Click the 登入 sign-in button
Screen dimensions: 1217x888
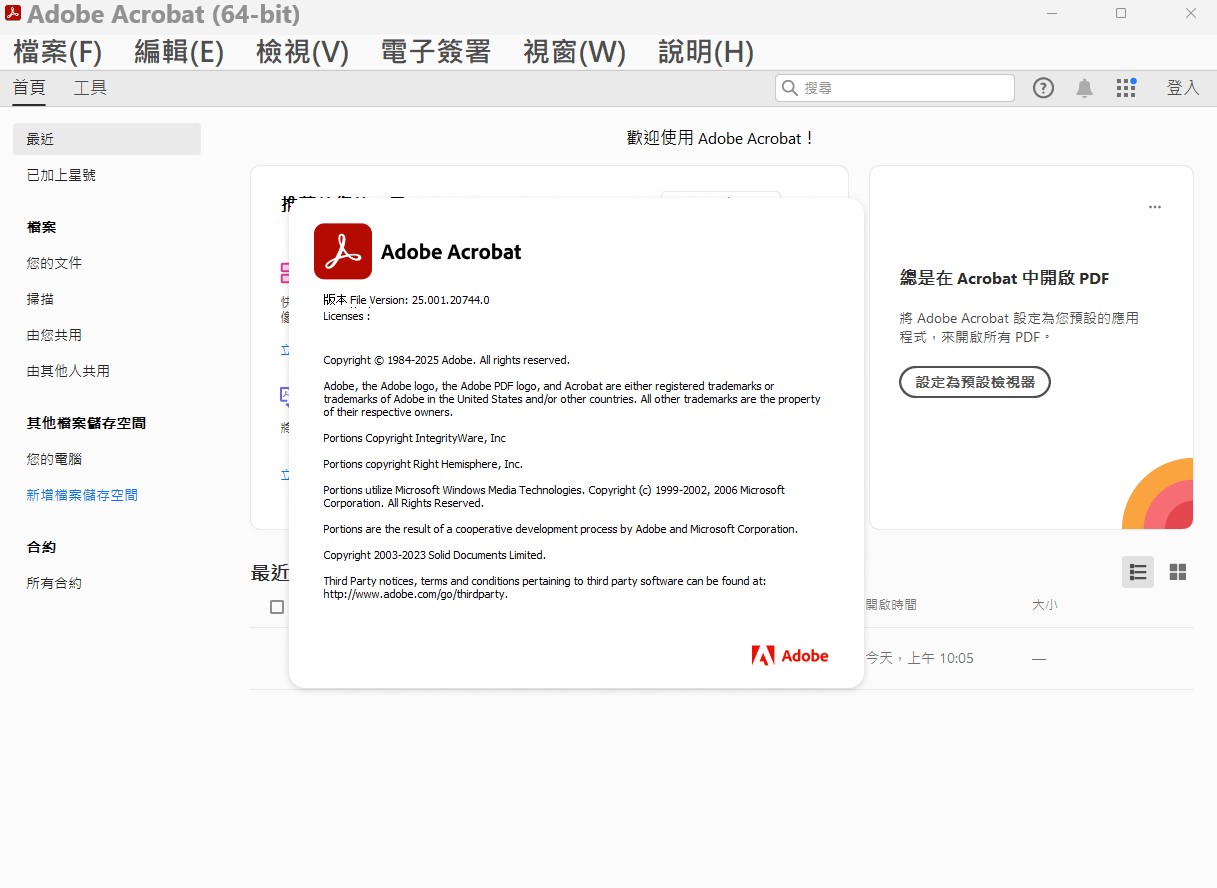(x=1182, y=88)
